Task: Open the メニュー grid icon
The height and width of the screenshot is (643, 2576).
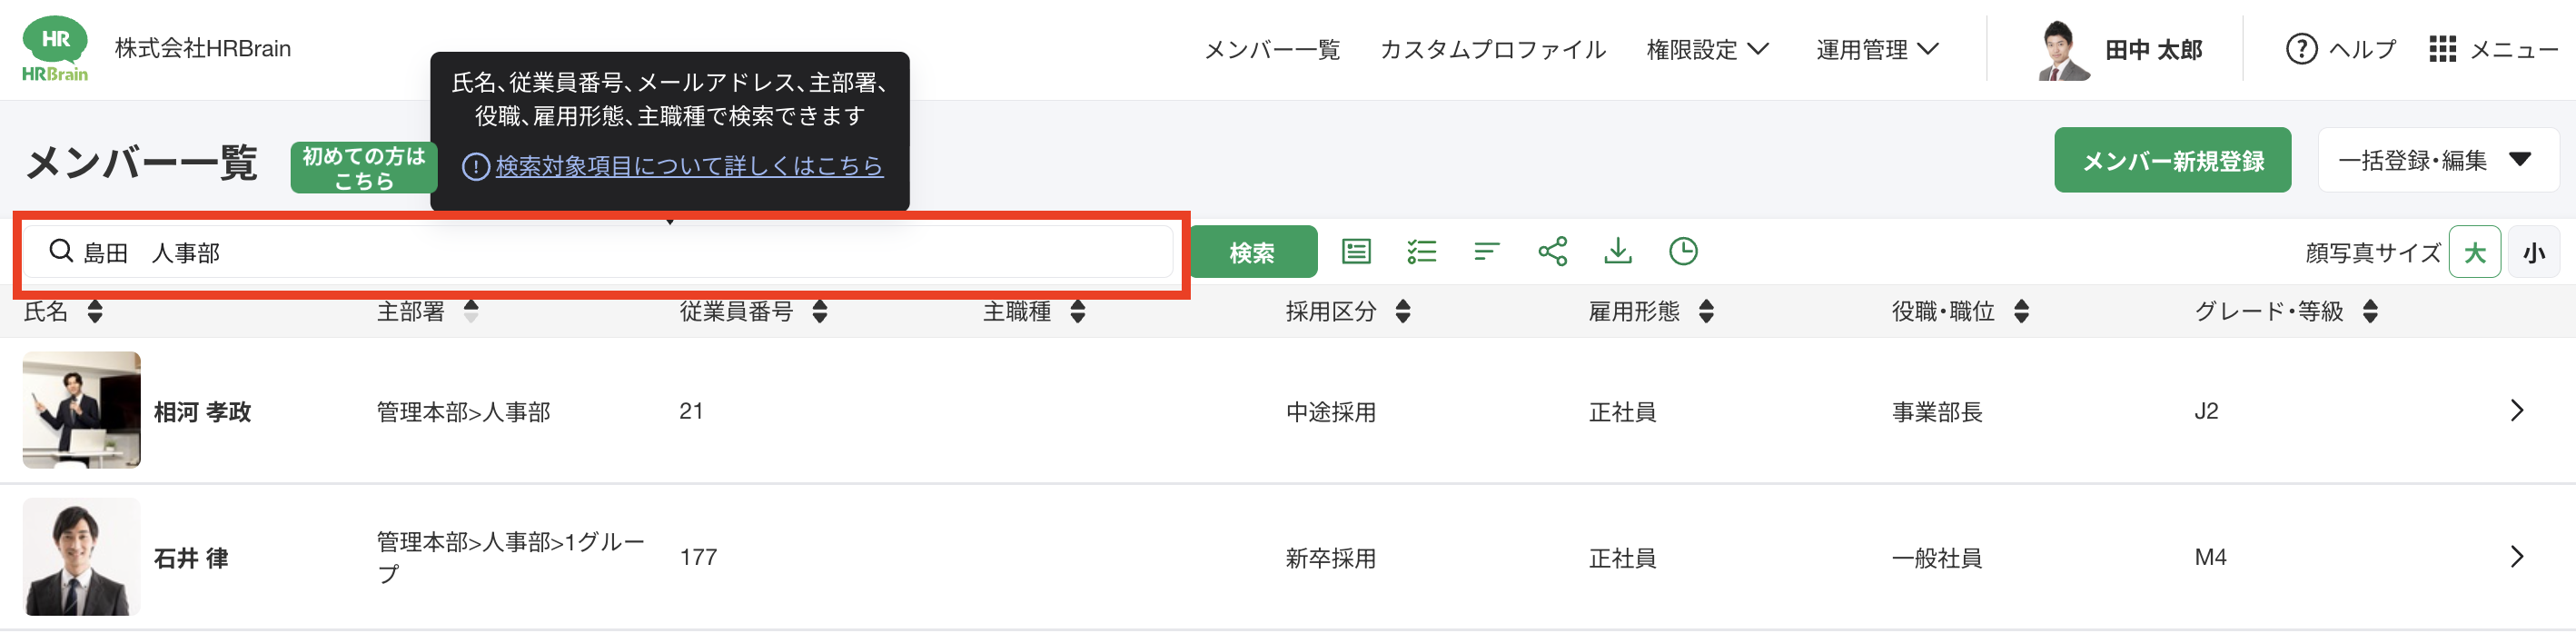Action: click(x=2442, y=49)
